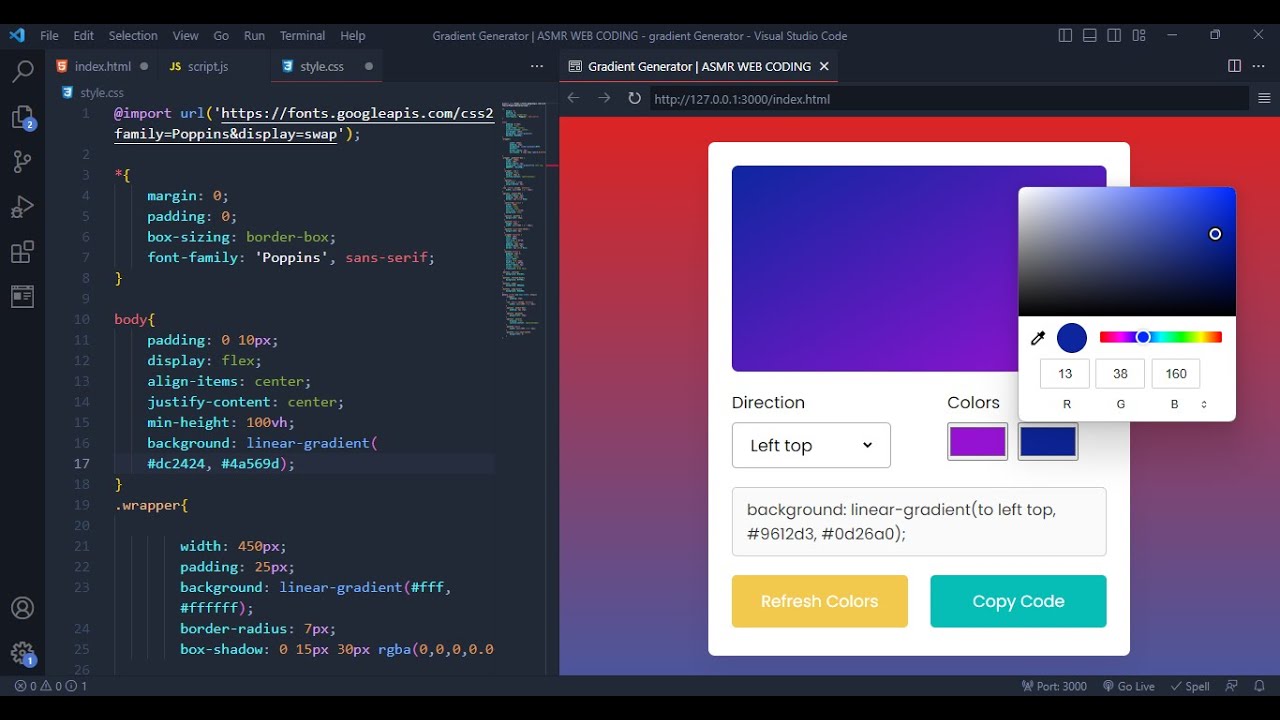Open the Direction dropdown showing Left top
The image size is (1280, 720).
click(811, 445)
